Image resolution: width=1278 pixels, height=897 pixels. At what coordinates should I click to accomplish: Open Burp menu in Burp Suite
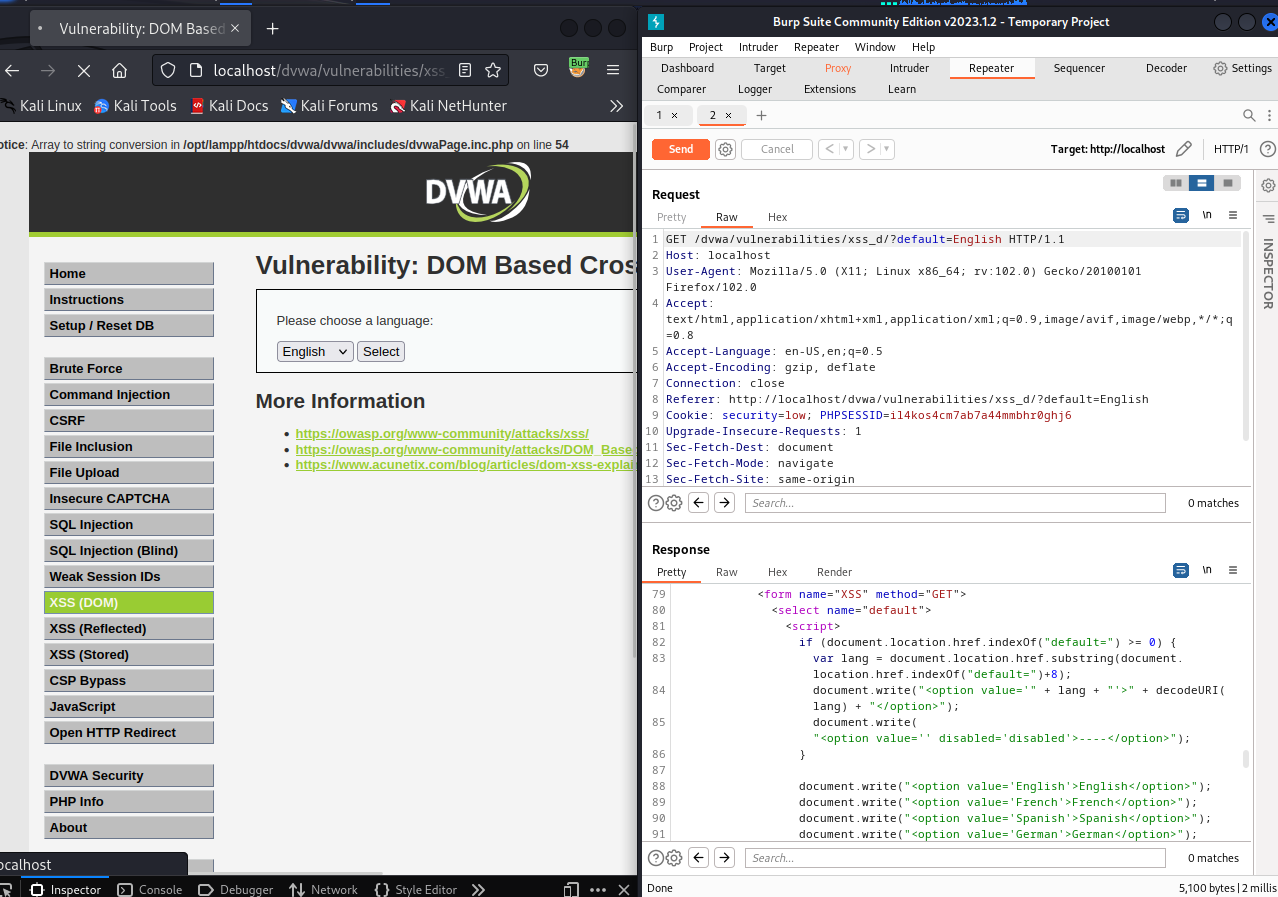coord(661,47)
